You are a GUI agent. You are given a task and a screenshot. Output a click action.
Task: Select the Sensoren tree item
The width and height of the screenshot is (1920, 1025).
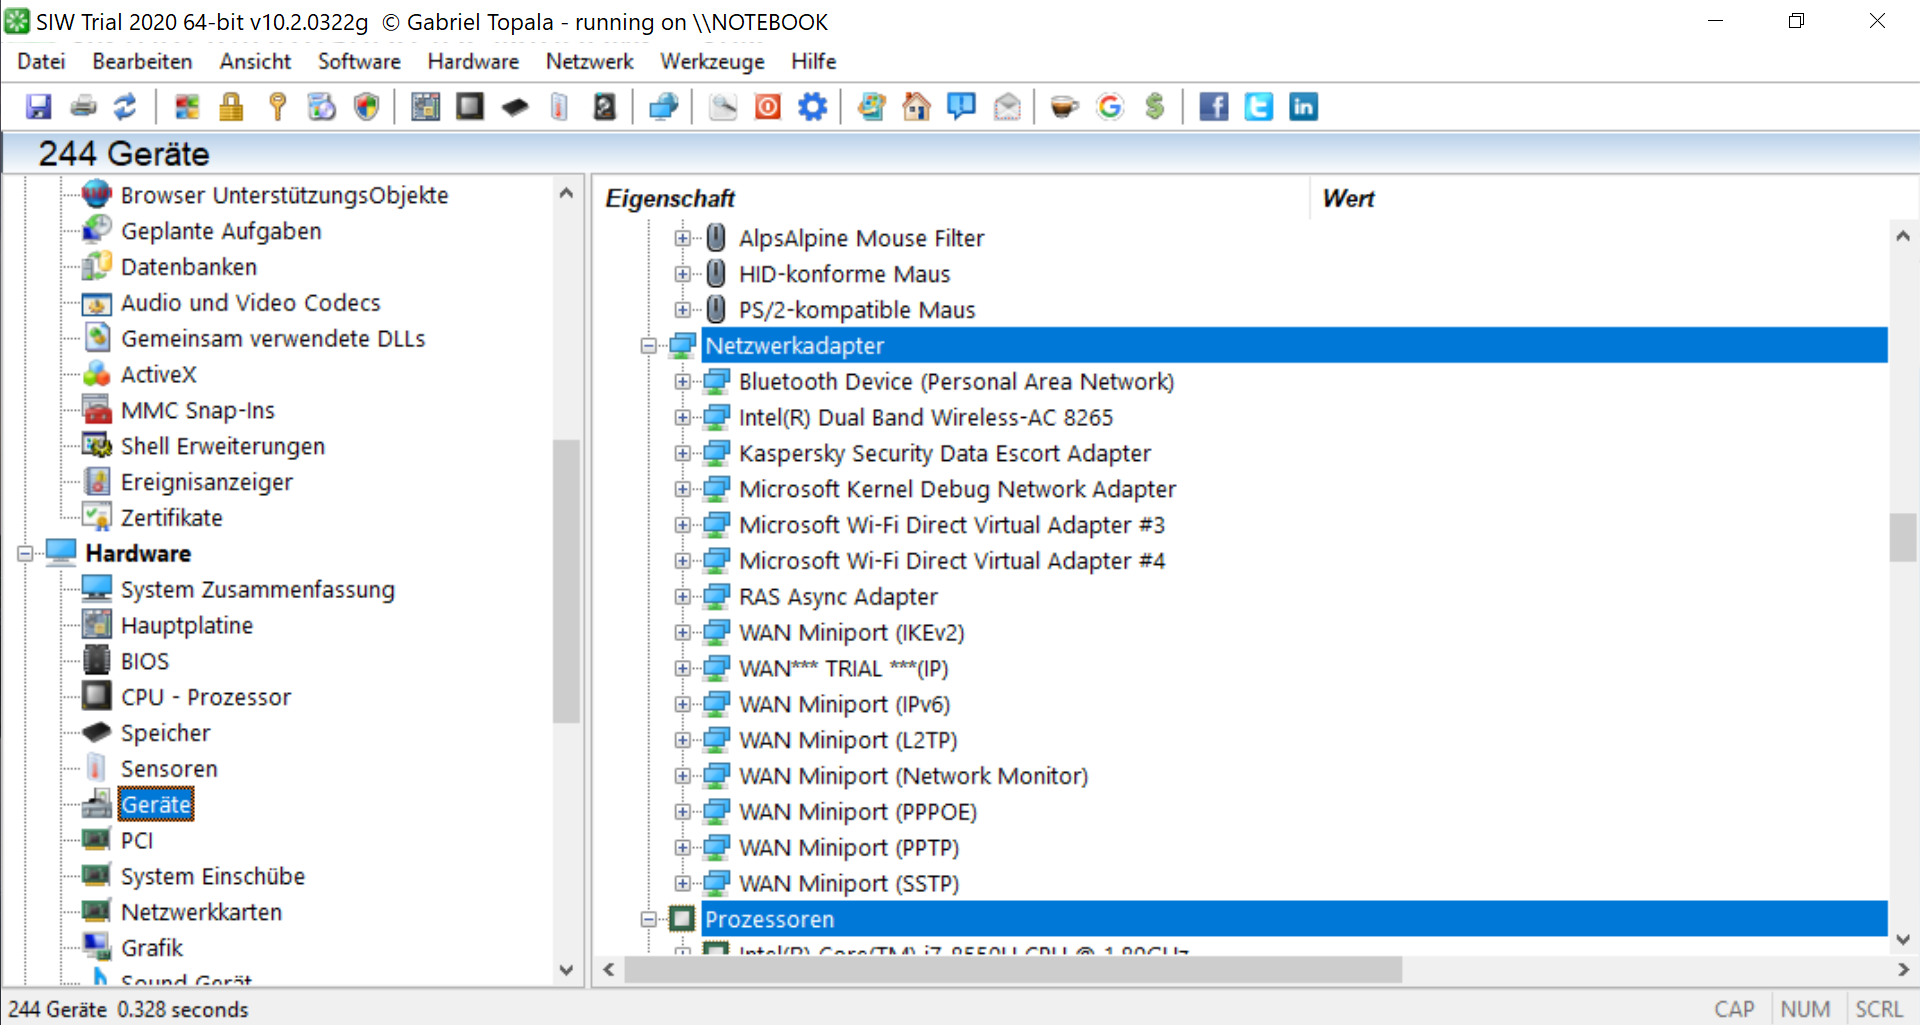169,769
